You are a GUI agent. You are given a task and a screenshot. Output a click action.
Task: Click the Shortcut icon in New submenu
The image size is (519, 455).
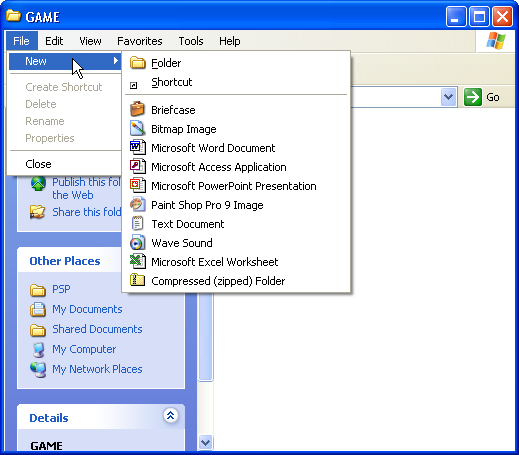[133, 86]
